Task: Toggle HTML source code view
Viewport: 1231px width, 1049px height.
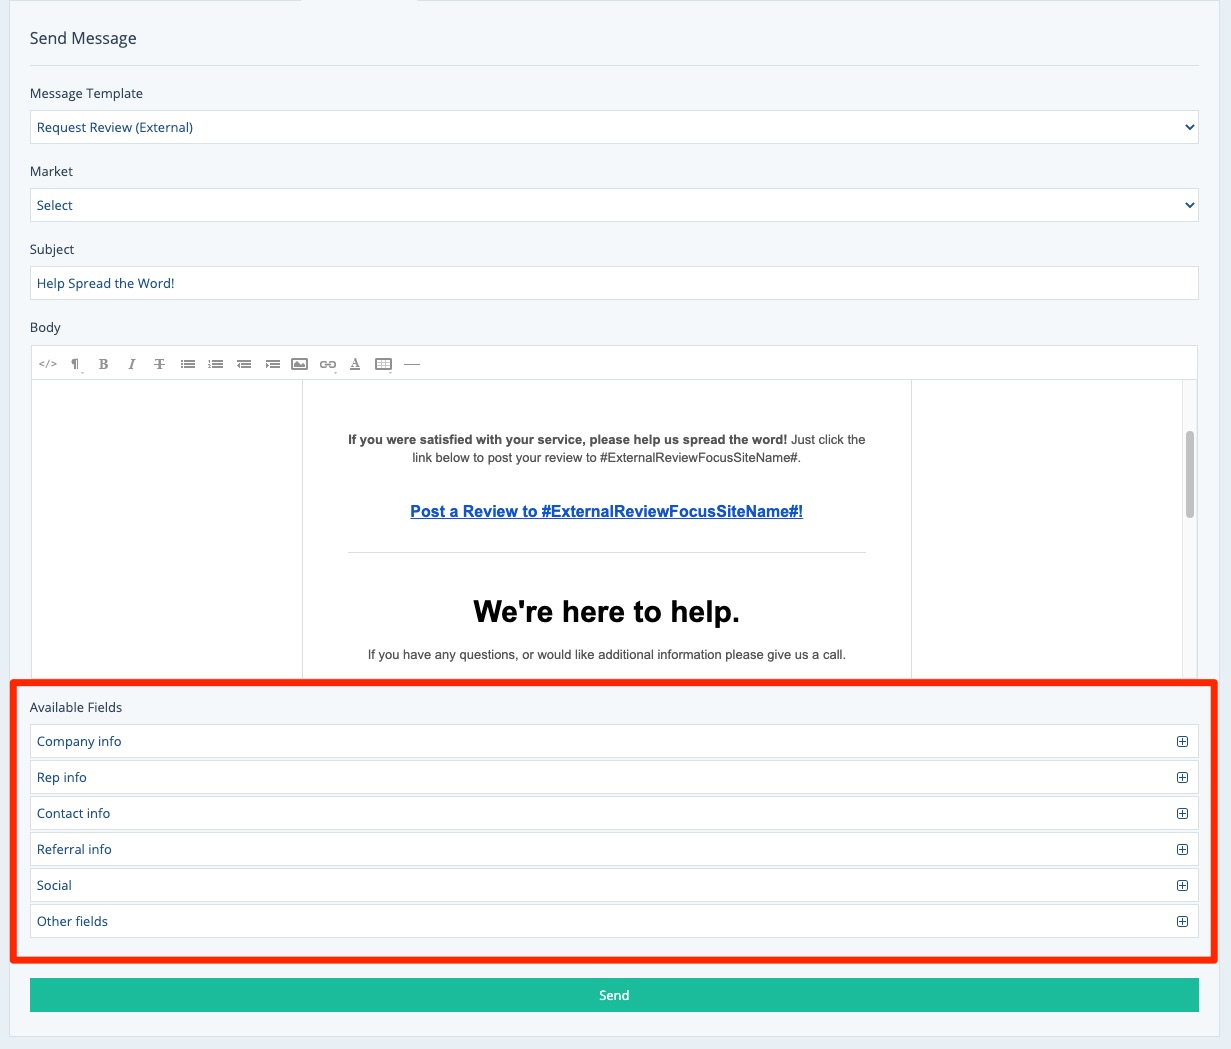Action: tap(47, 364)
